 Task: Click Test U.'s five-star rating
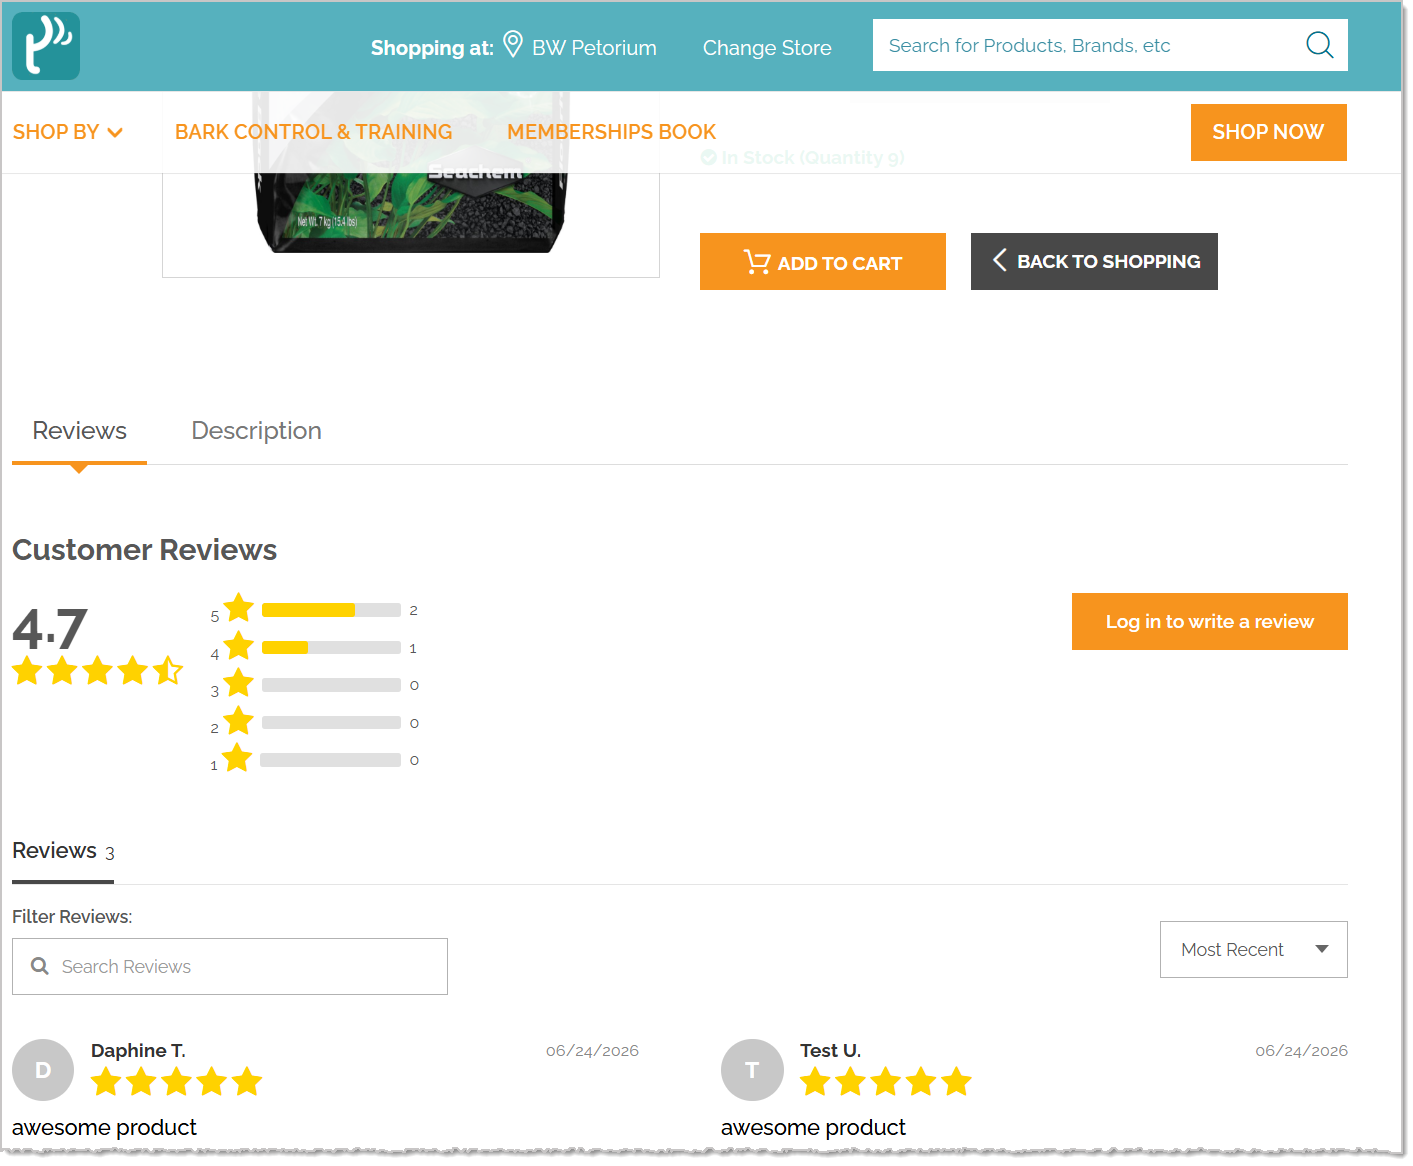[x=886, y=1081]
